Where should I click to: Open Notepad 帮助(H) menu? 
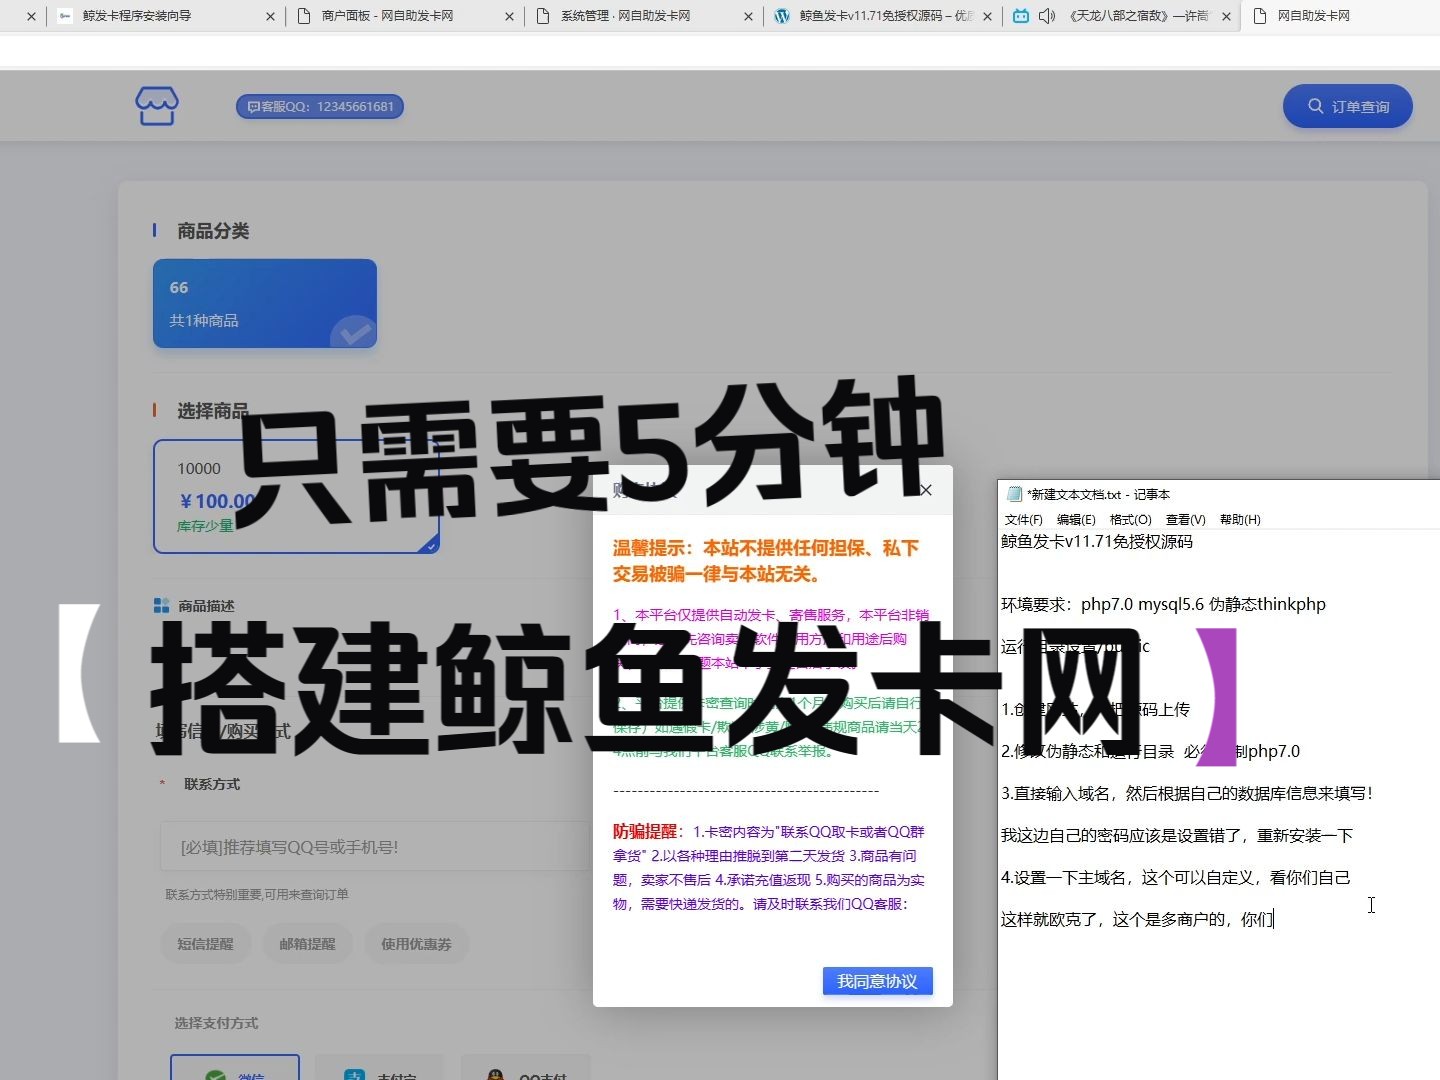[1240, 520]
